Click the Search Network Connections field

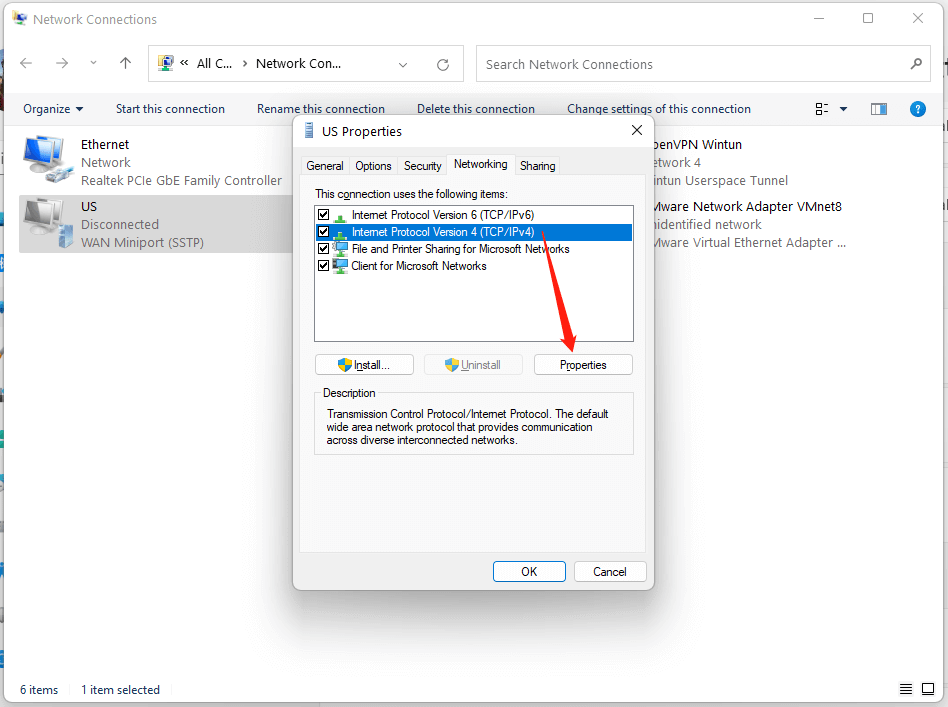[x=703, y=64]
